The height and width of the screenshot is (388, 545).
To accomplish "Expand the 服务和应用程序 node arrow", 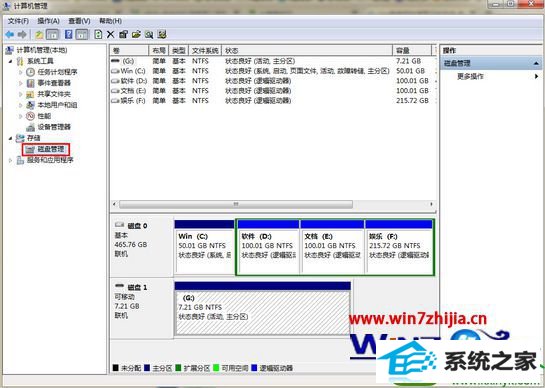I will click(10, 160).
